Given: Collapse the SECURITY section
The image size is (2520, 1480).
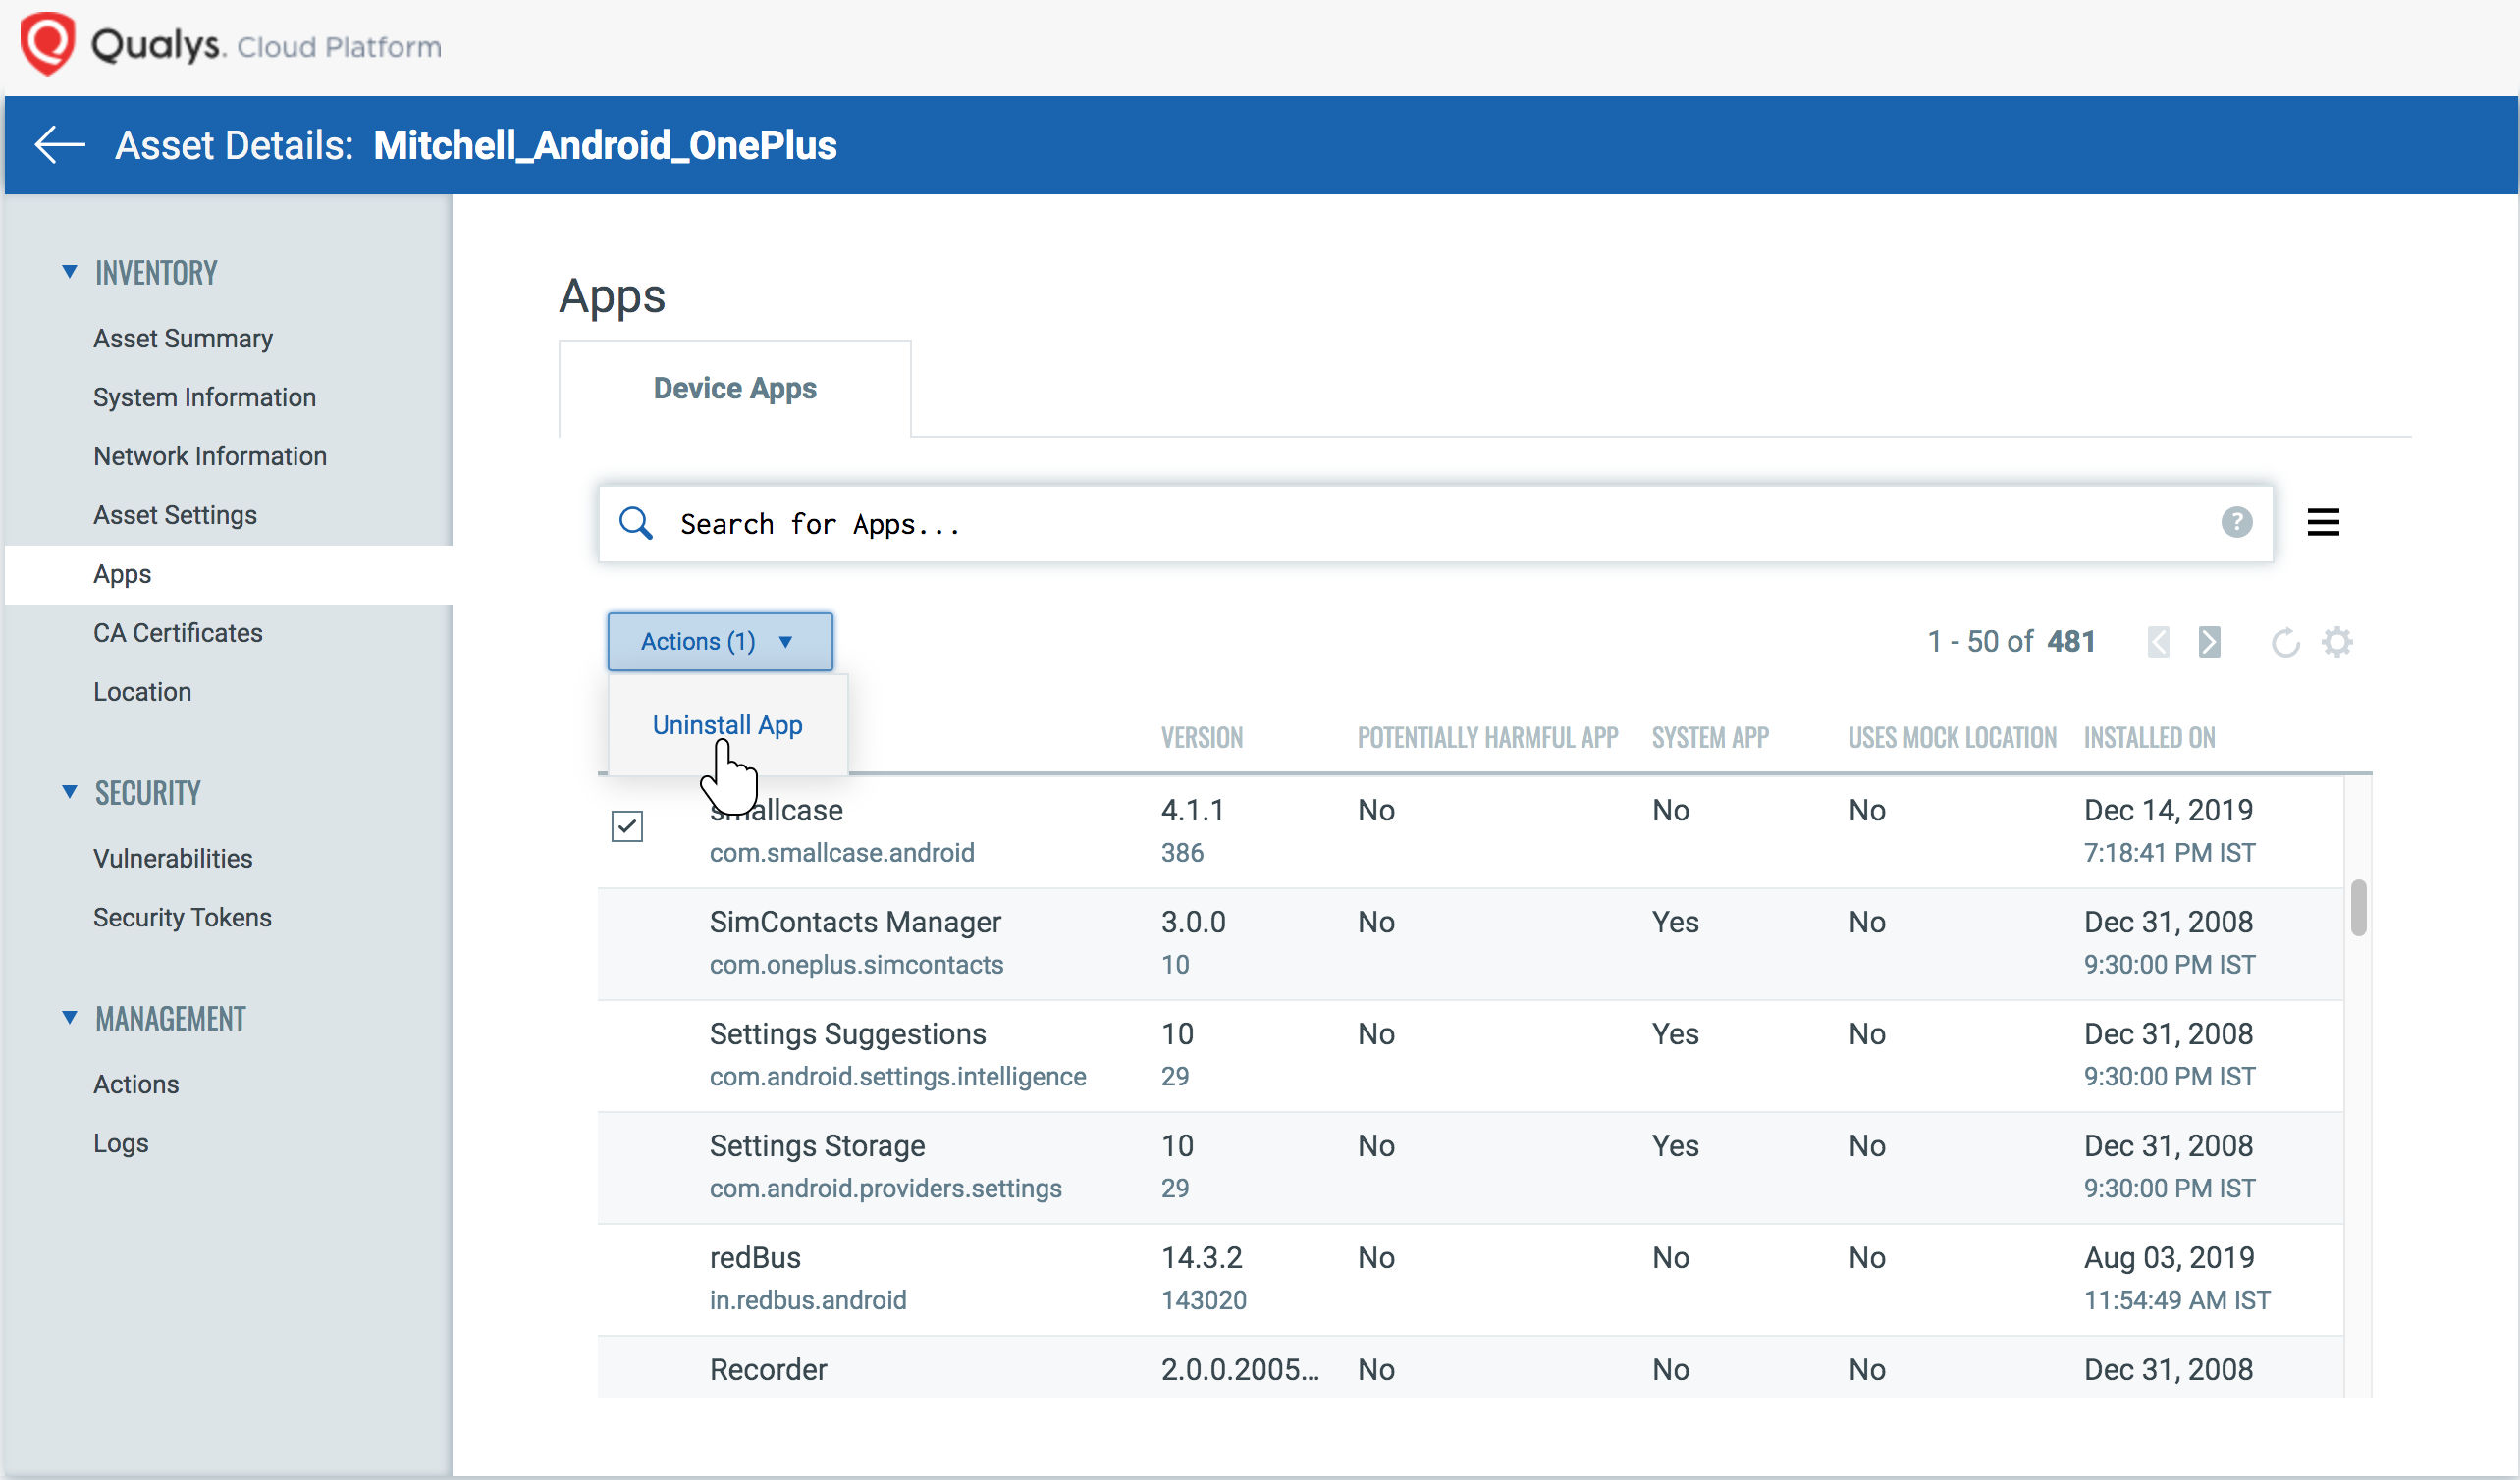Looking at the screenshot, I should coord(68,790).
